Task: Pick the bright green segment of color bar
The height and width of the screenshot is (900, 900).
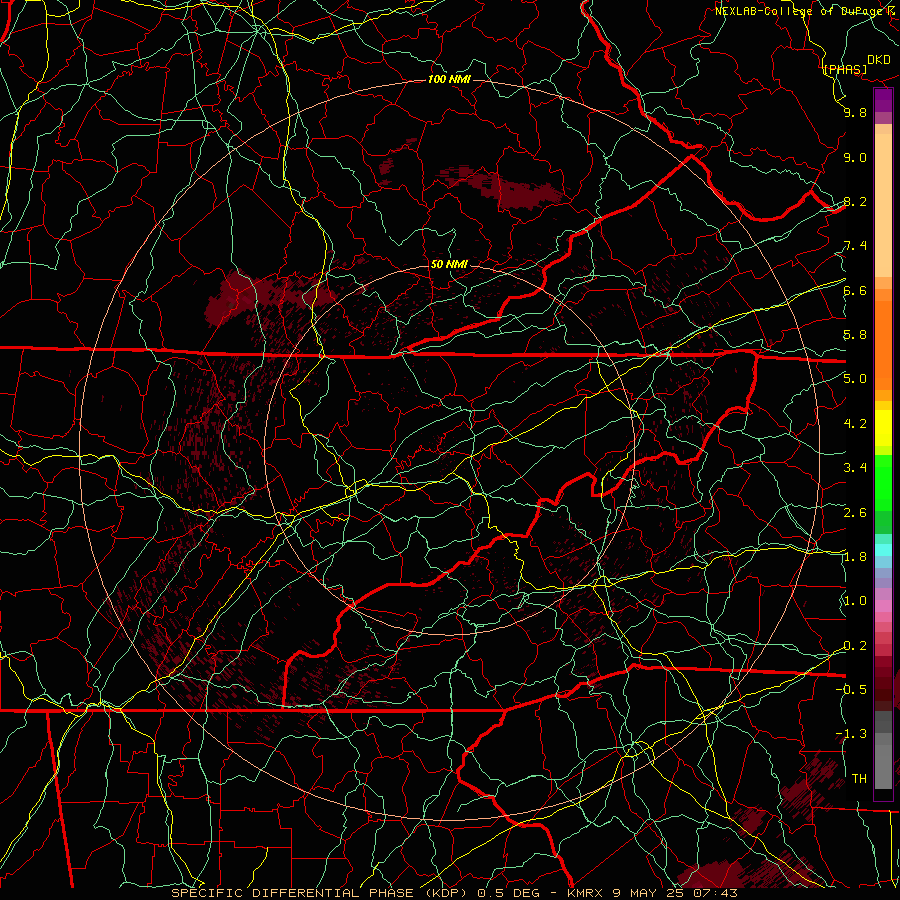Action: 883,483
